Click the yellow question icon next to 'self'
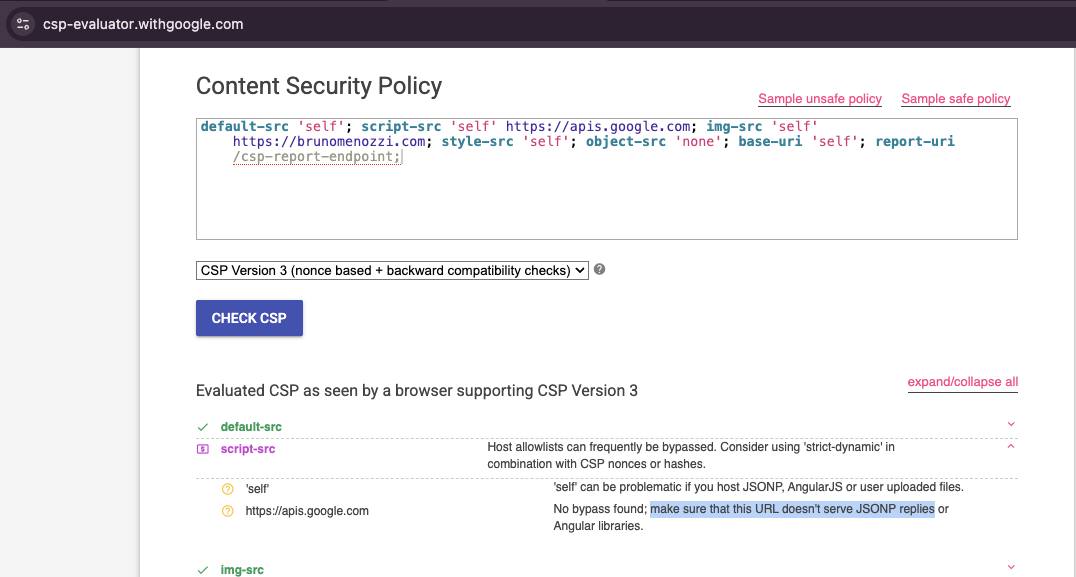The image size is (1076, 577). coord(227,489)
